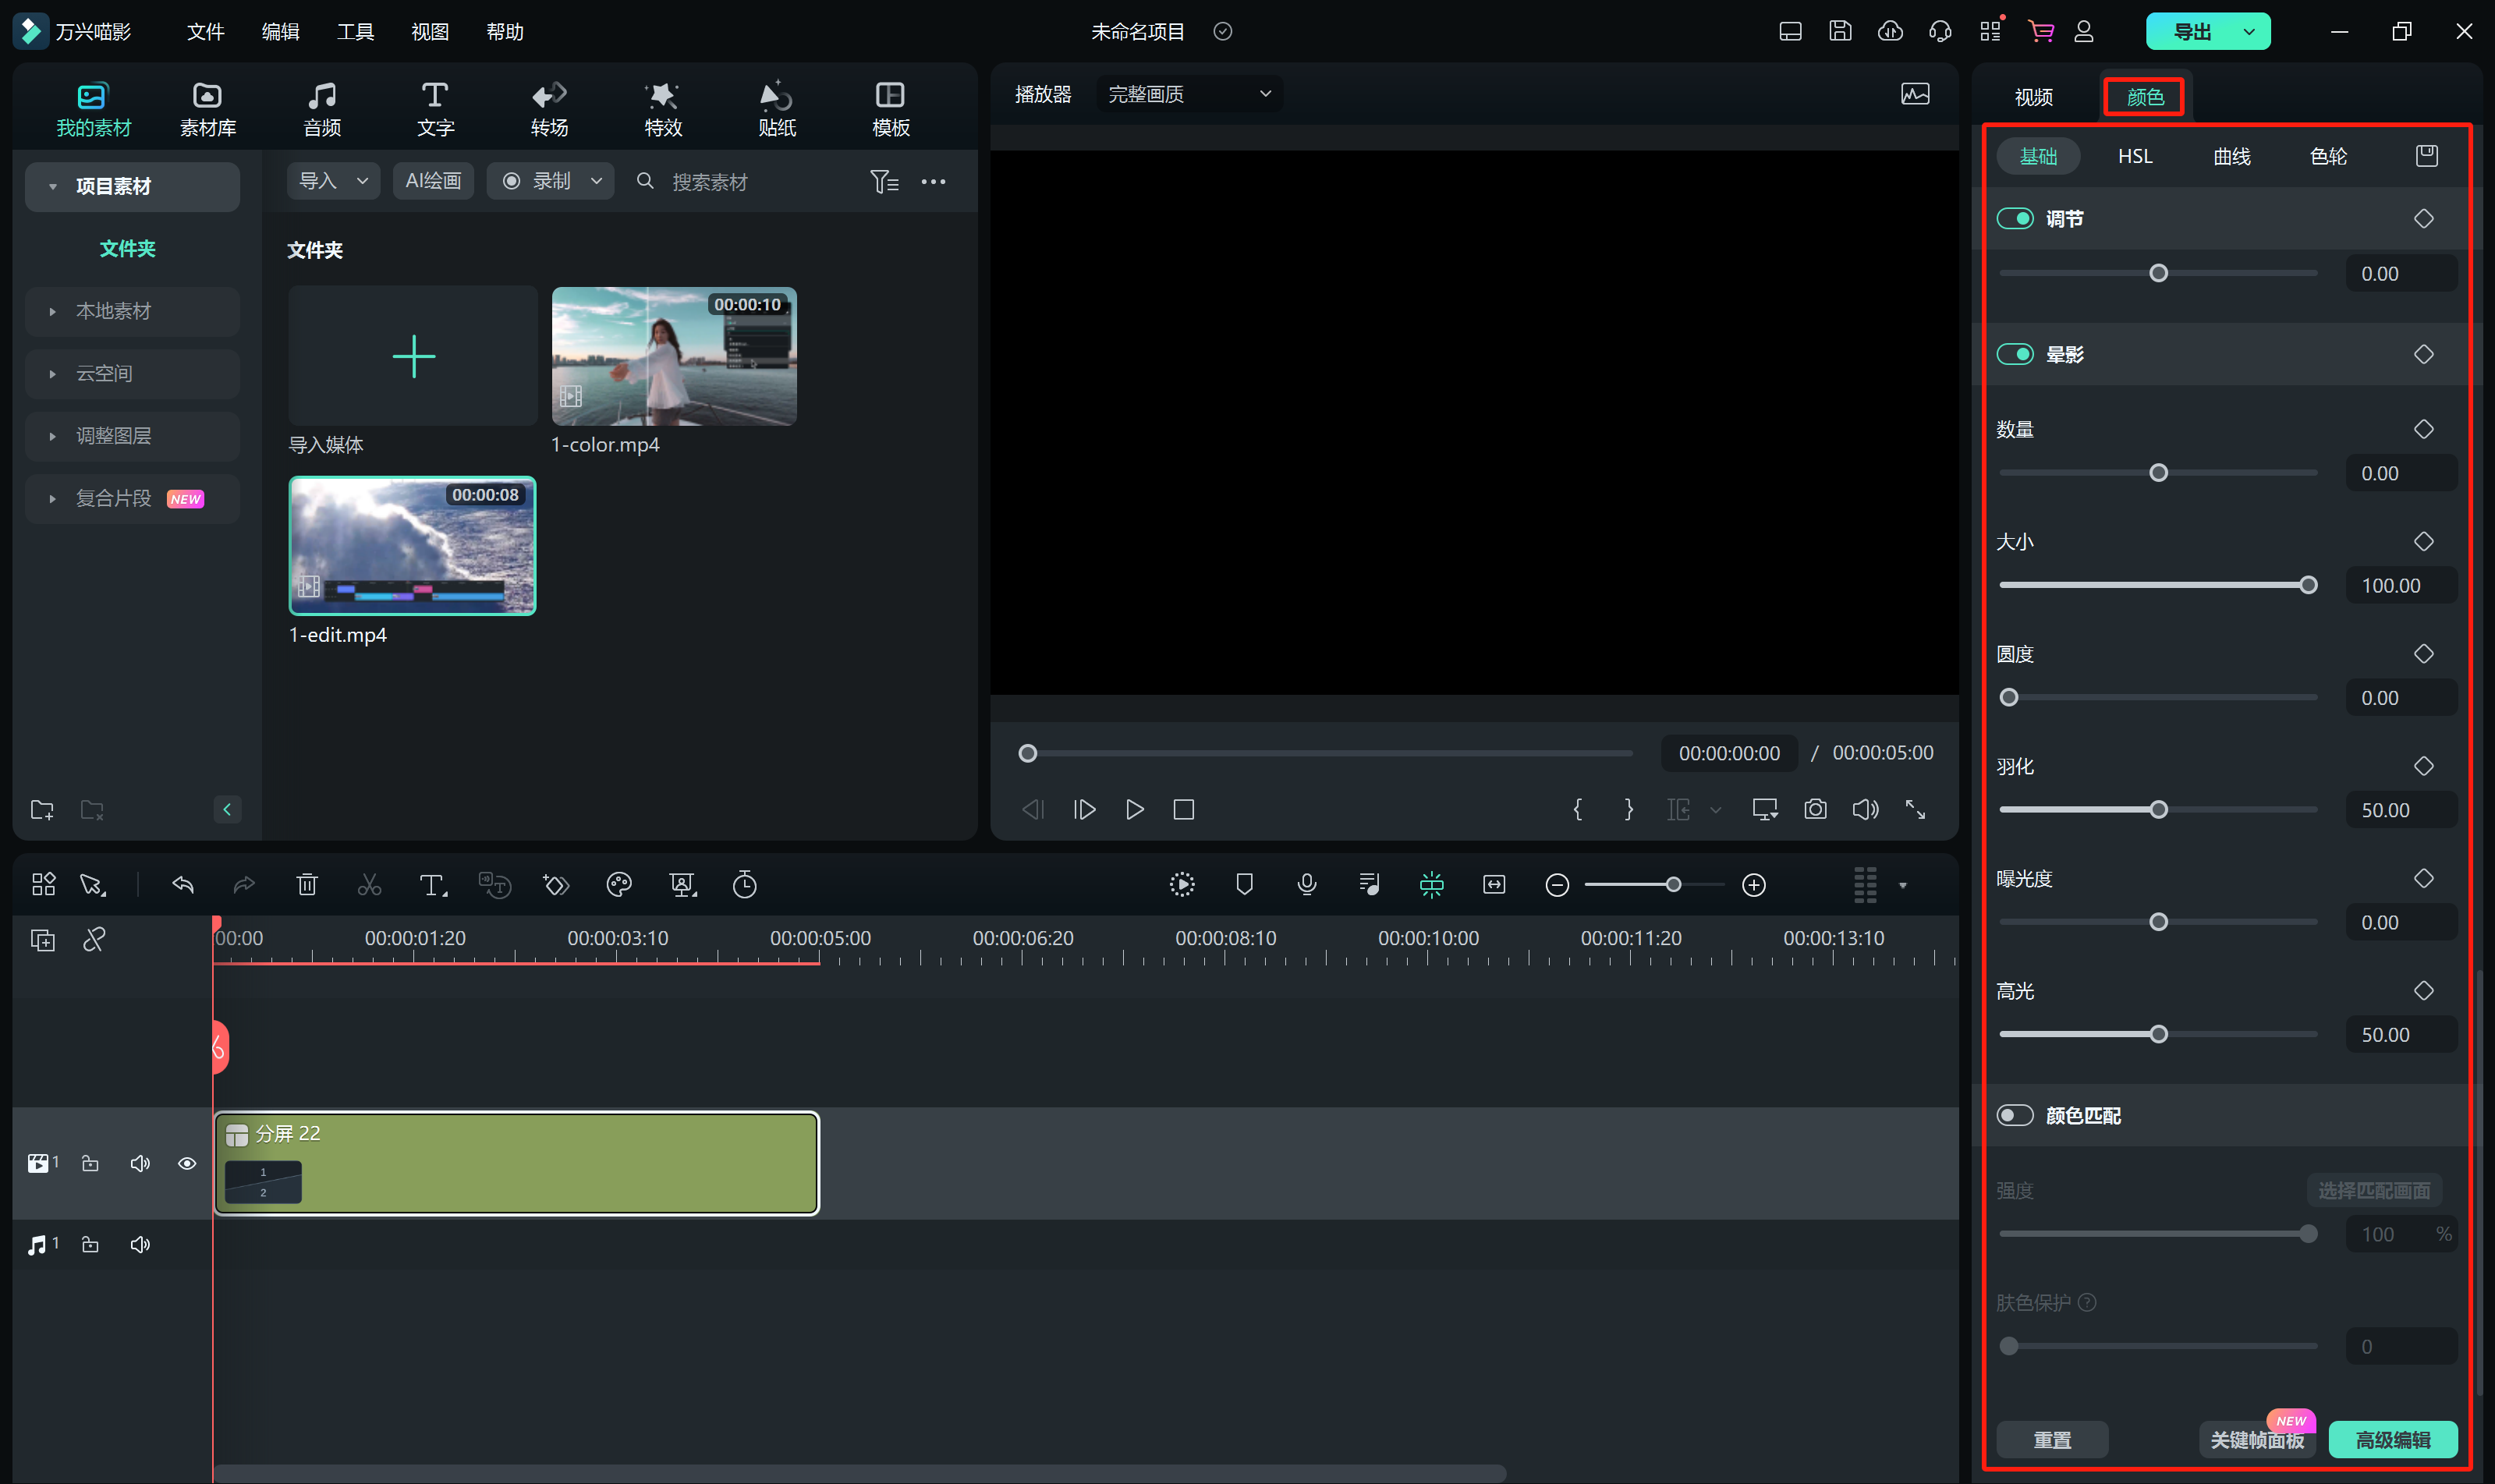Click the microphone voiceover record icon
Viewport: 2495px width, 1484px height.
[x=1306, y=884]
